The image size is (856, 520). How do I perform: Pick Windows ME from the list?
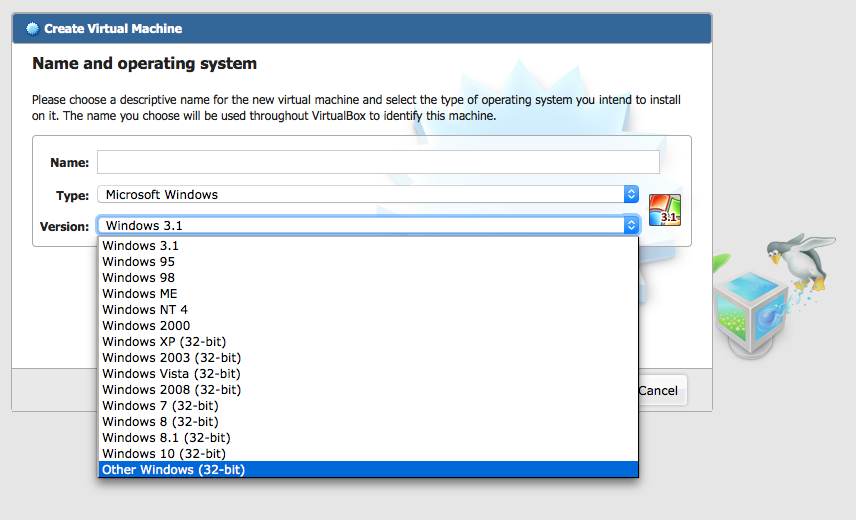[x=139, y=294]
